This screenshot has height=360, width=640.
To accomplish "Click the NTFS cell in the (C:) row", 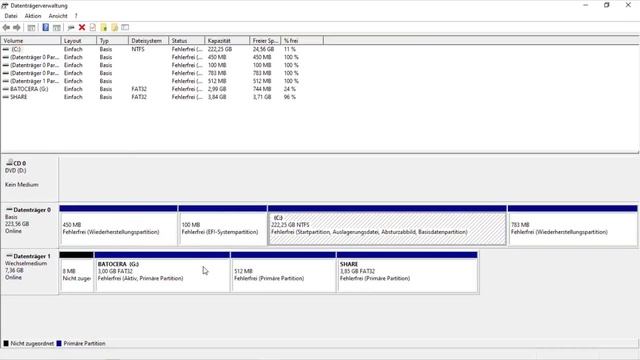I will [138, 49].
